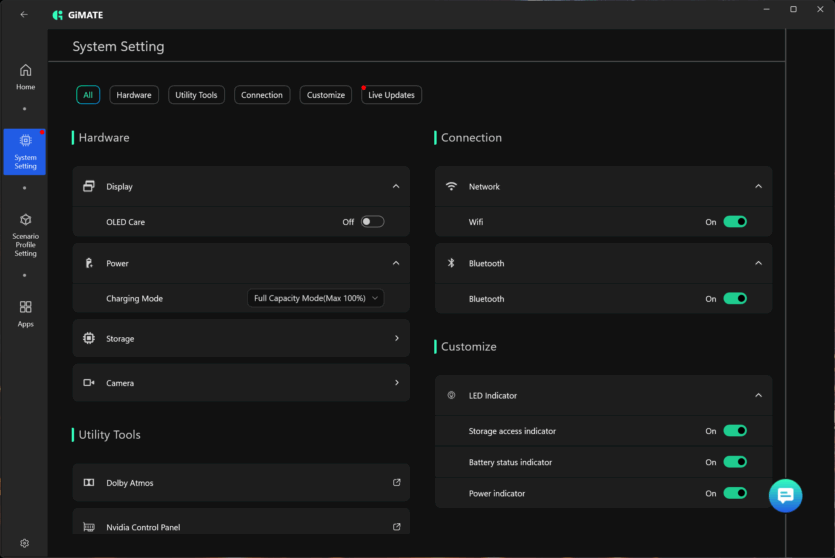Open the Home page in sidebar
The height and width of the screenshot is (558, 835).
coord(25,76)
